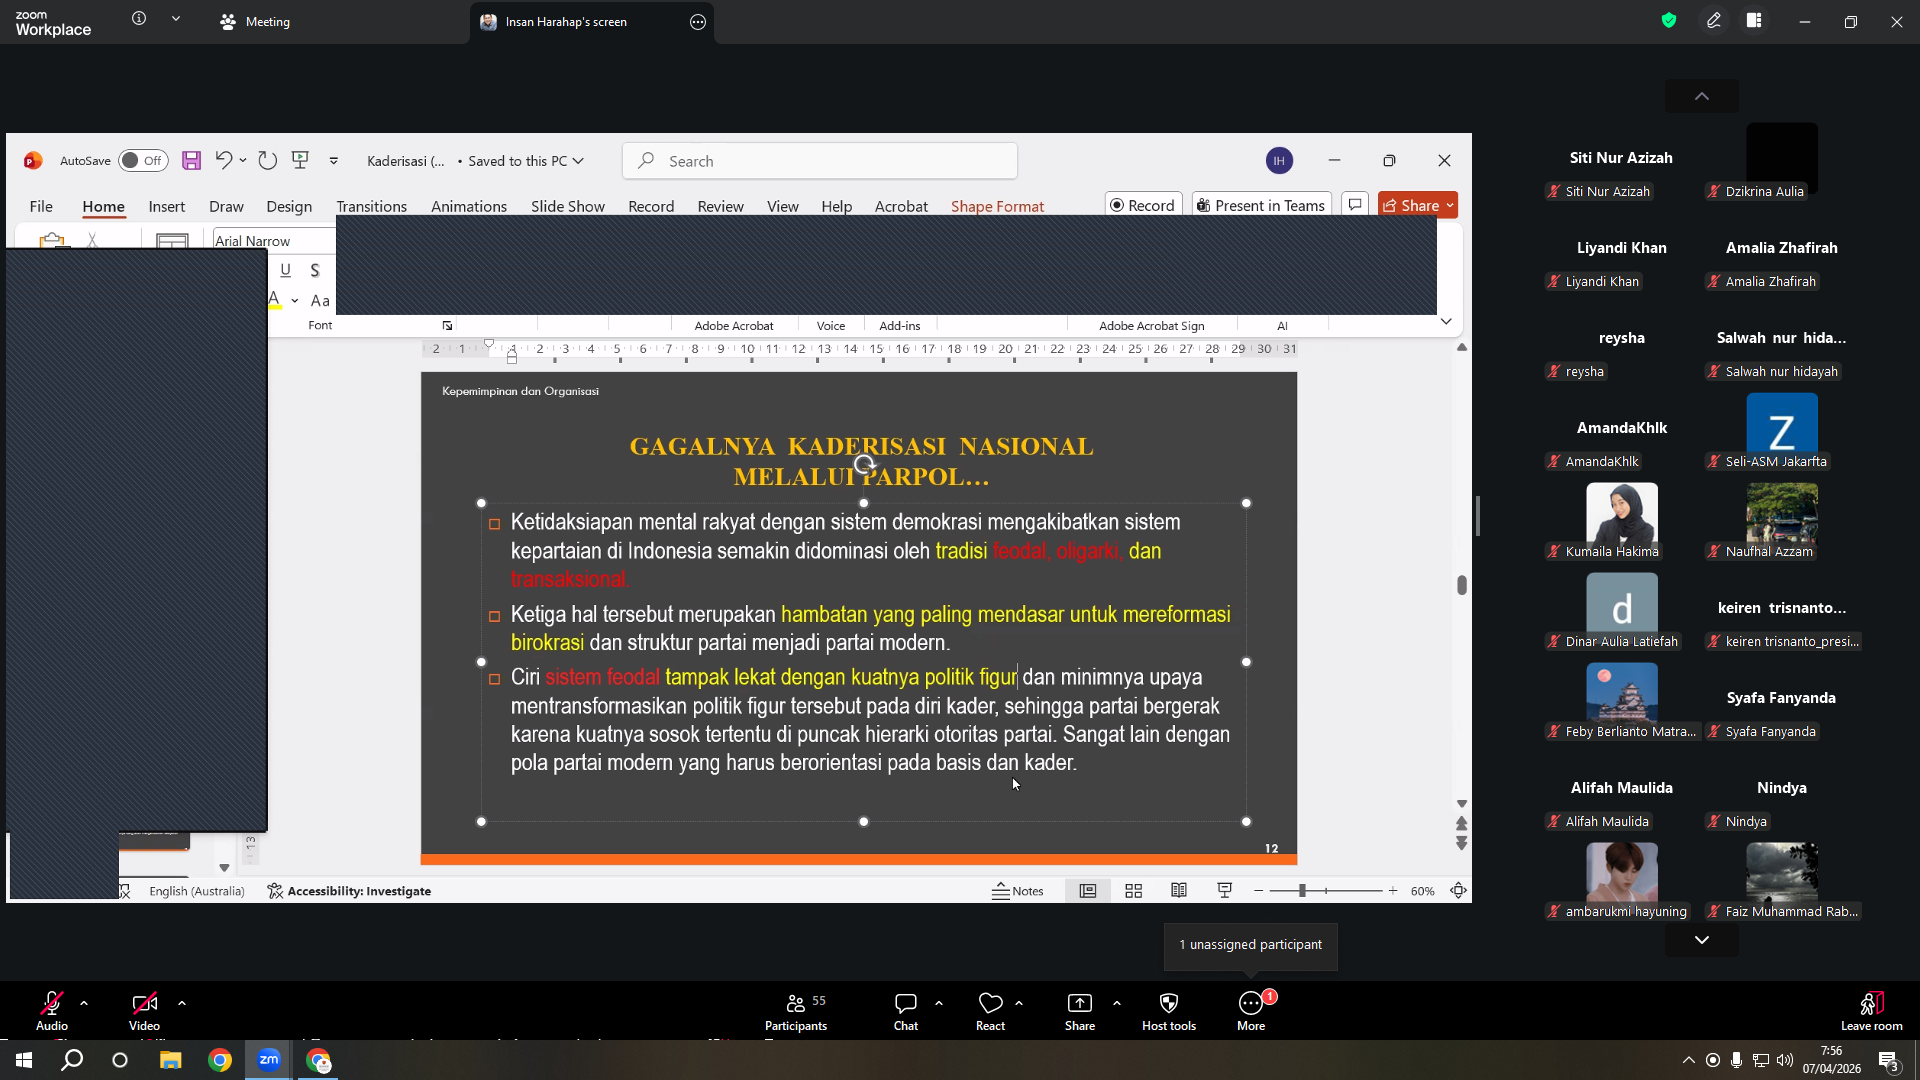The width and height of the screenshot is (1920, 1080).
Task: Open screen share options ellipsis
Action: [698, 22]
